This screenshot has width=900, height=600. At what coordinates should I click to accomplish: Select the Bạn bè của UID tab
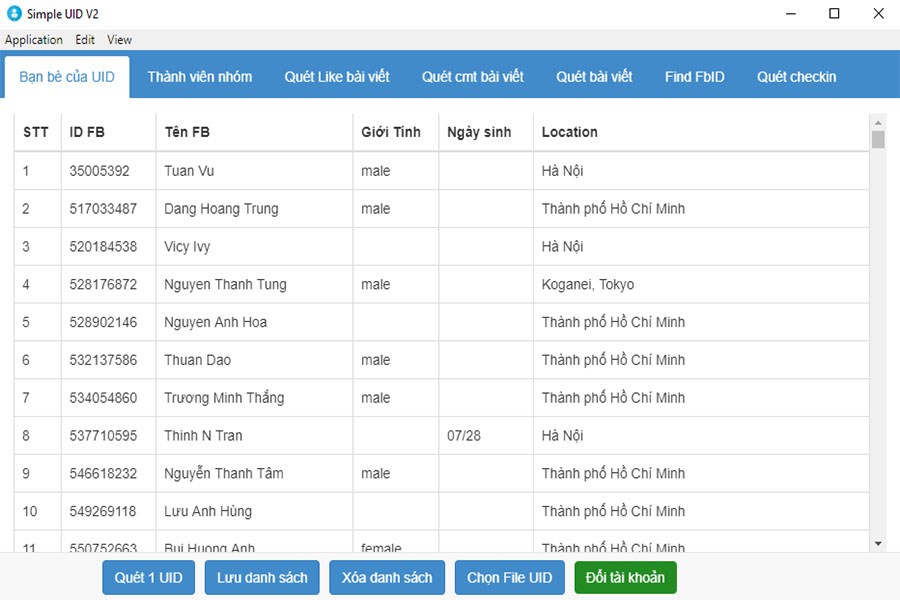(x=66, y=76)
